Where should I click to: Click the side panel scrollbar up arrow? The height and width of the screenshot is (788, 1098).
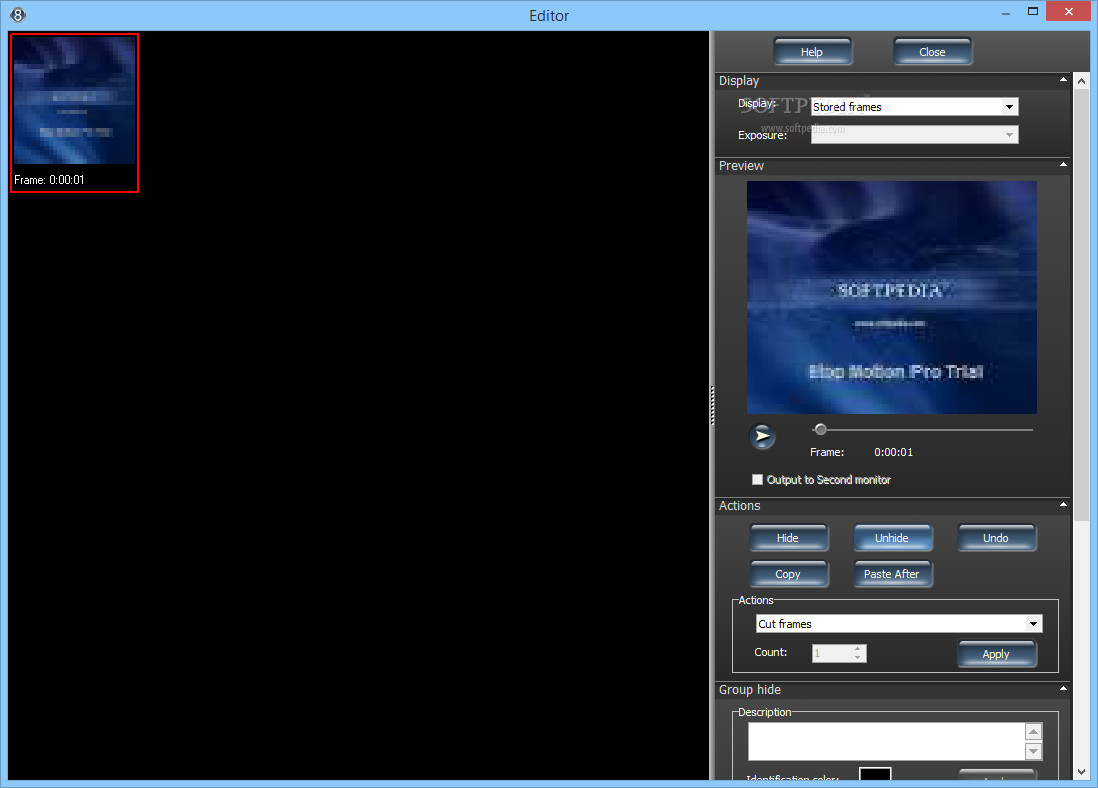click(x=1082, y=81)
